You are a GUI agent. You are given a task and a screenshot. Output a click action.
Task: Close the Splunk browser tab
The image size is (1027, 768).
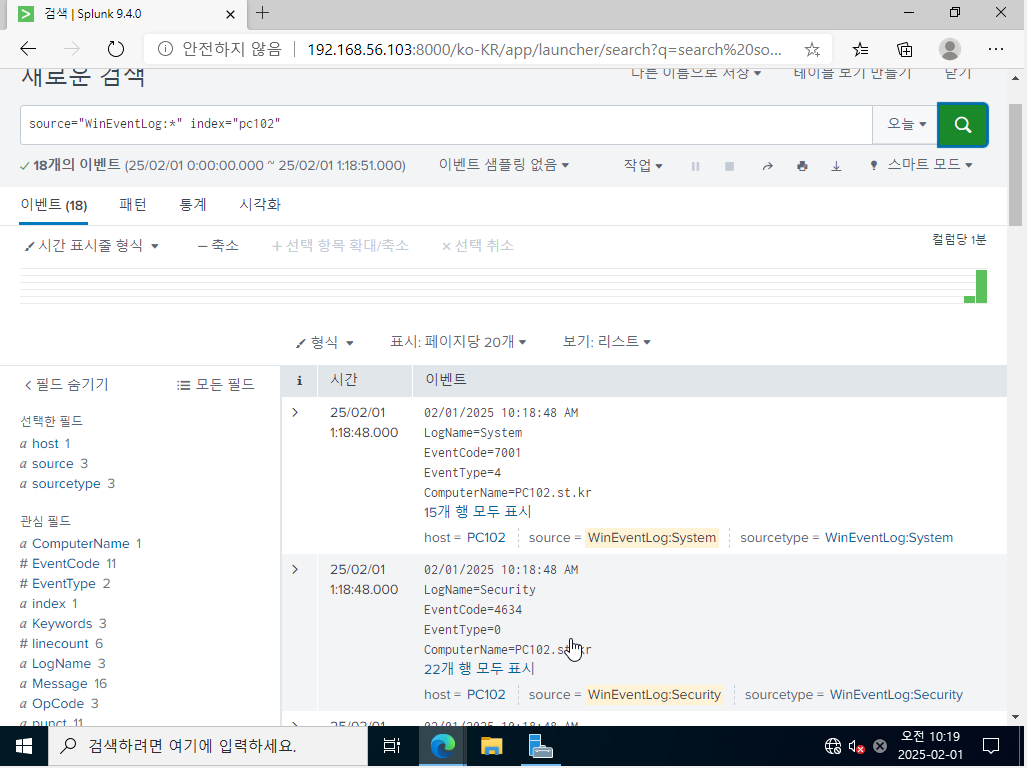(x=231, y=14)
